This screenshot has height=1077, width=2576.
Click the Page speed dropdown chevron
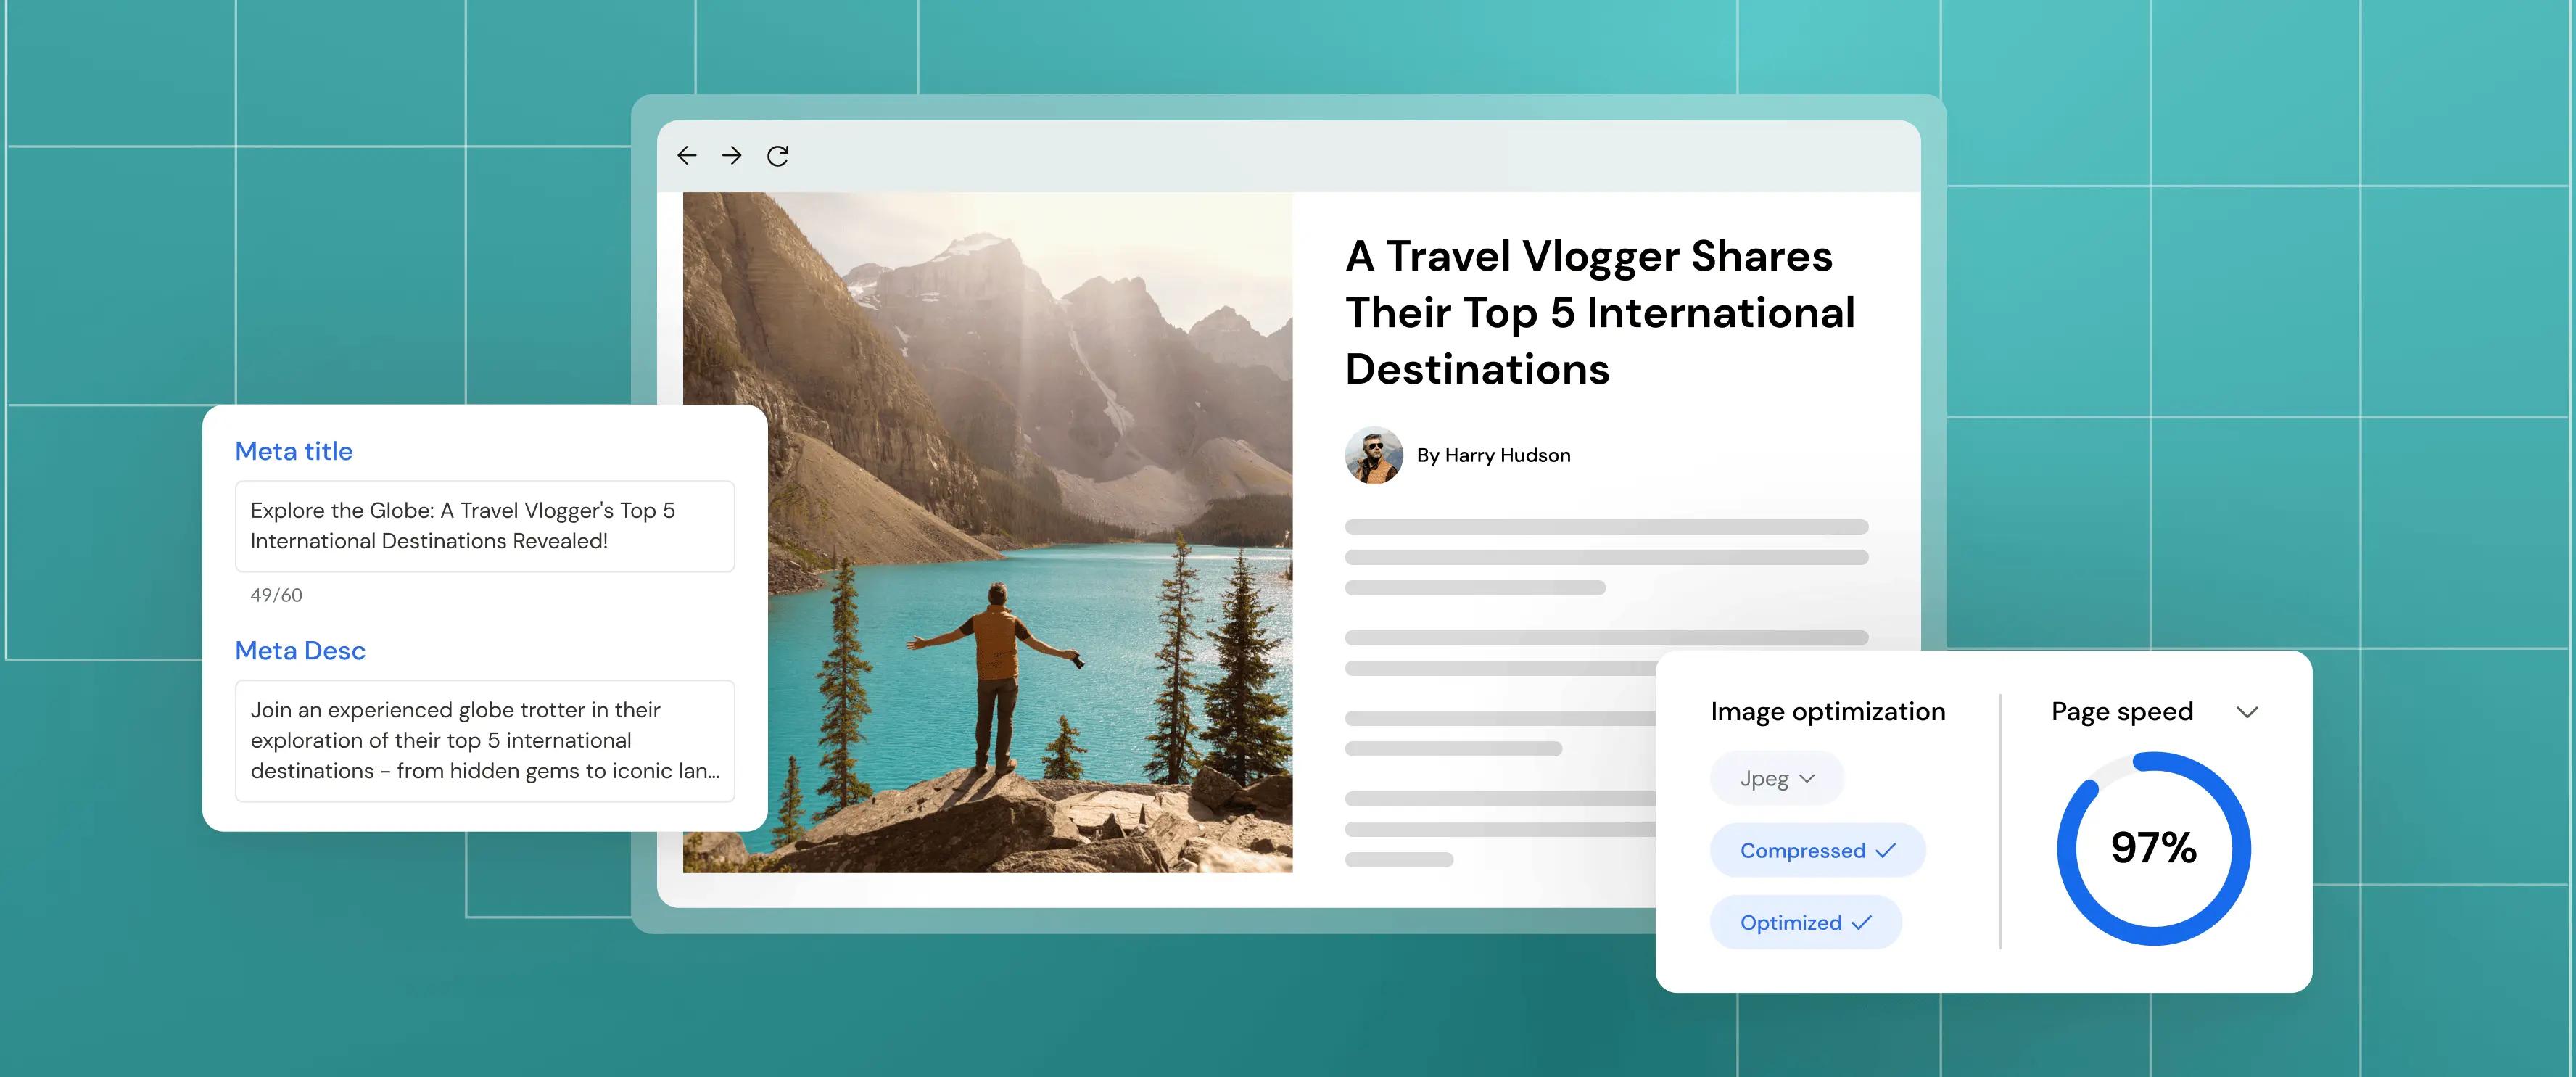pyautogui.click(x=2247, y=711)
